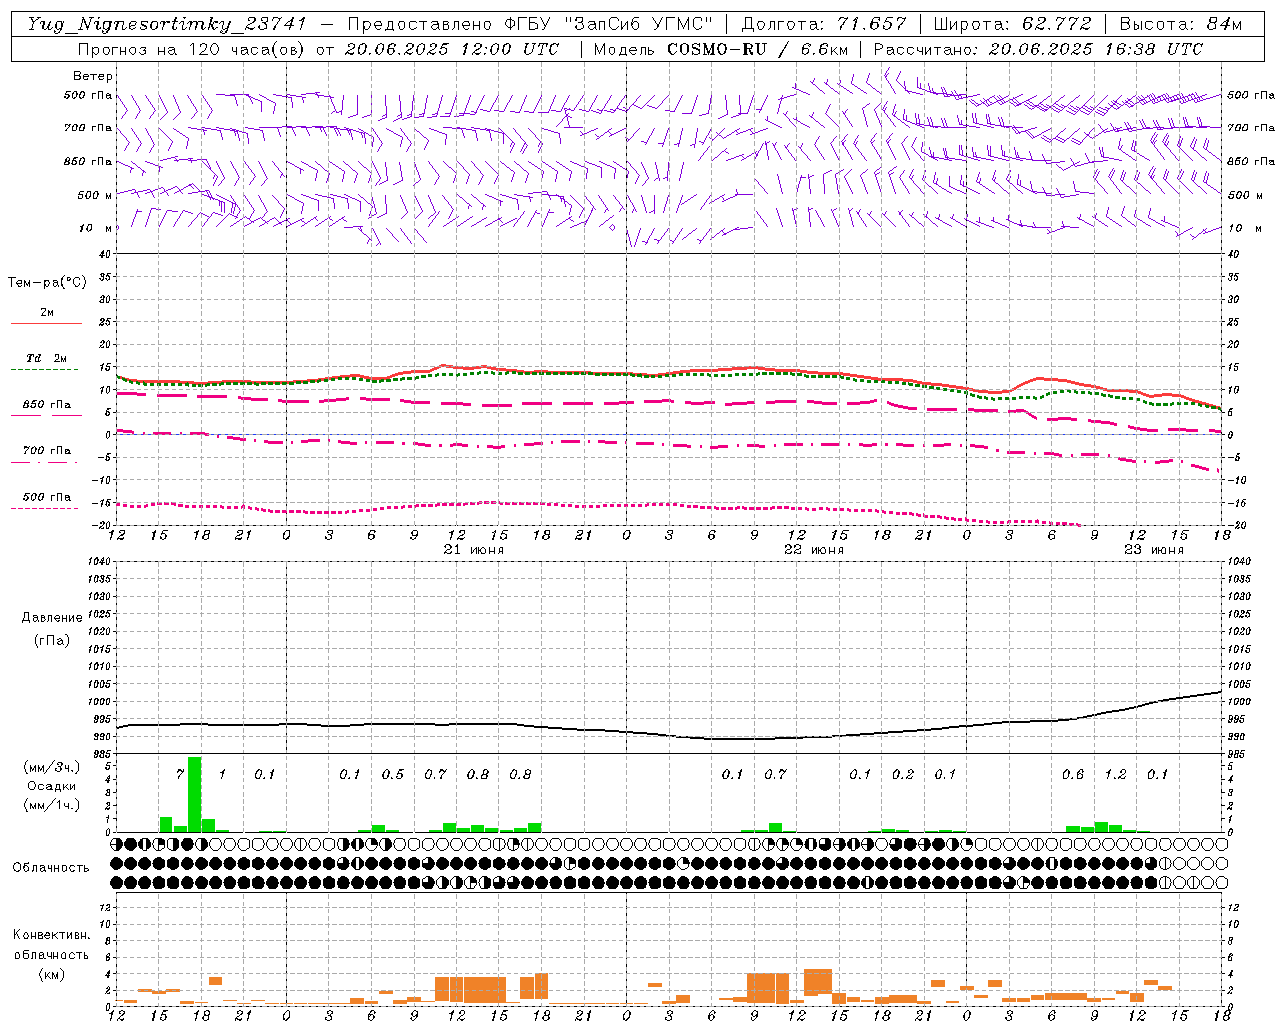Click the '700 гПа' temperature legend line sample
Image resolution: width=1280 pixels, height=1024 pixels.
click(47, 462)
